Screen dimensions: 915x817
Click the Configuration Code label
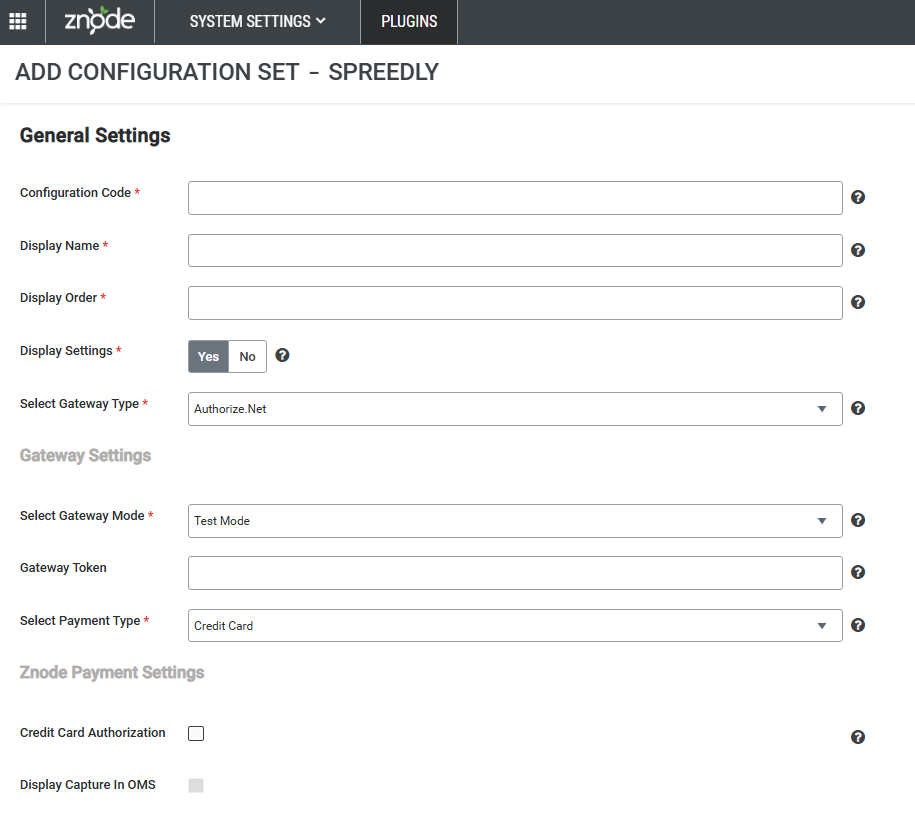click(x=75, y=193)
